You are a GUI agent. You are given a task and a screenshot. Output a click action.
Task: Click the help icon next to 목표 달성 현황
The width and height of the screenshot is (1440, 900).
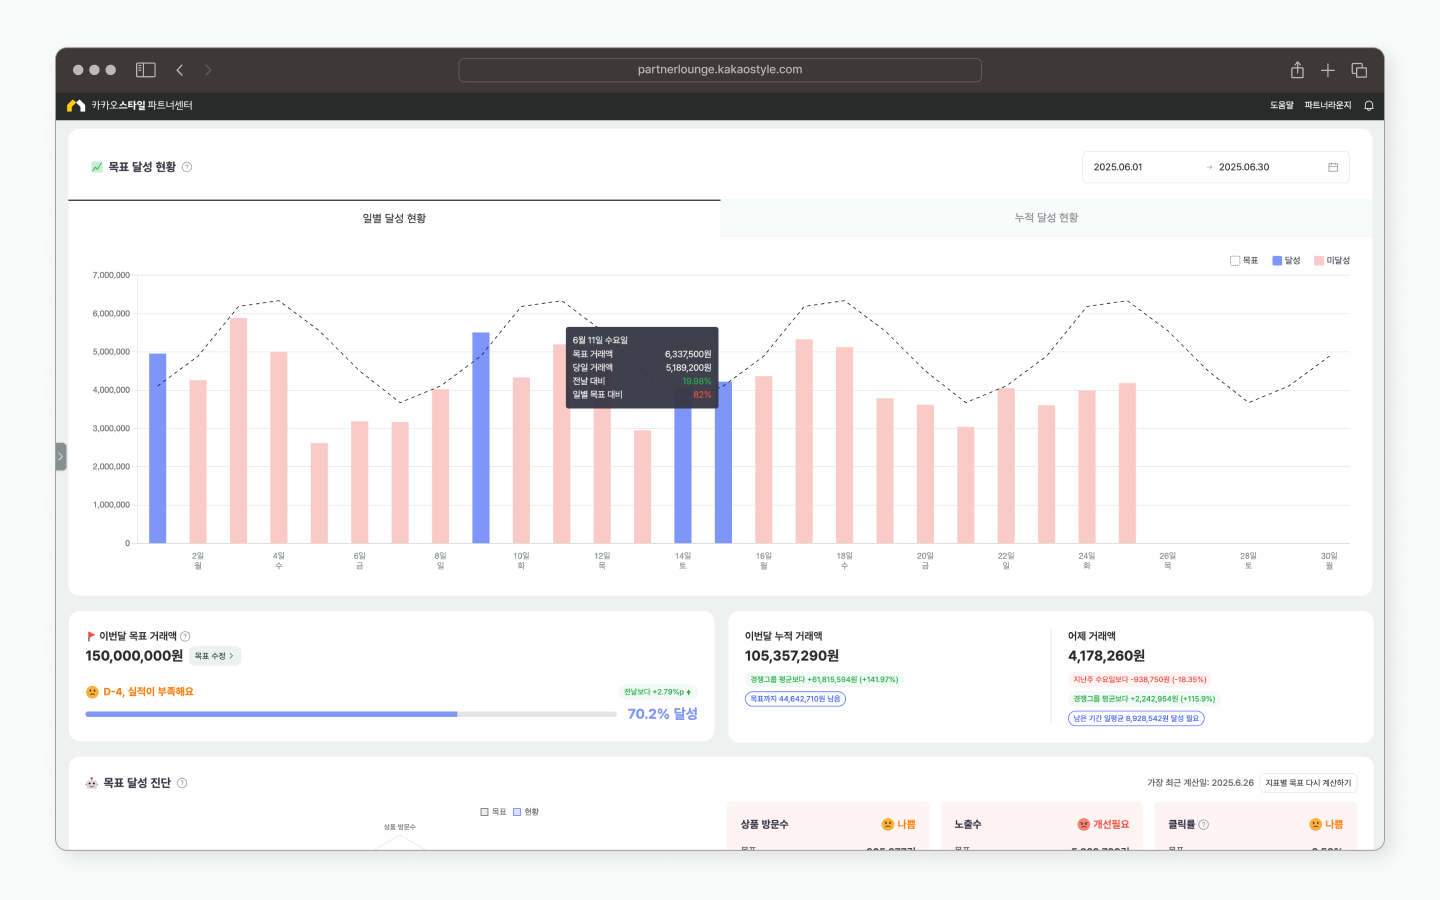coord(187,167)
